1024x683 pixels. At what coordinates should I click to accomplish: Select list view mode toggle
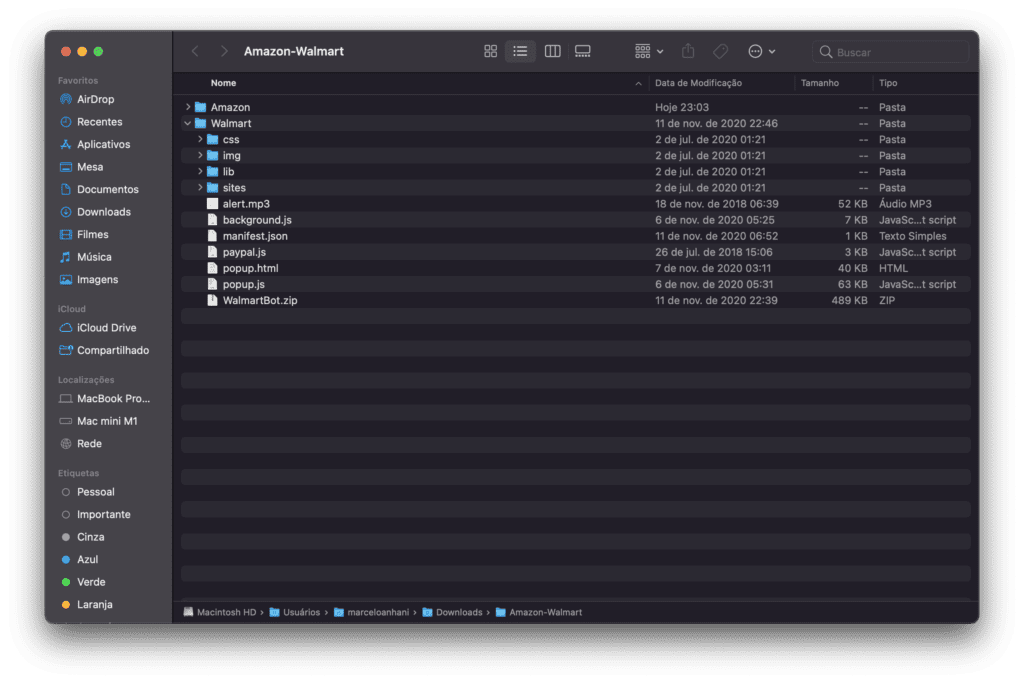pyautogui.click(x=520, y=51)
